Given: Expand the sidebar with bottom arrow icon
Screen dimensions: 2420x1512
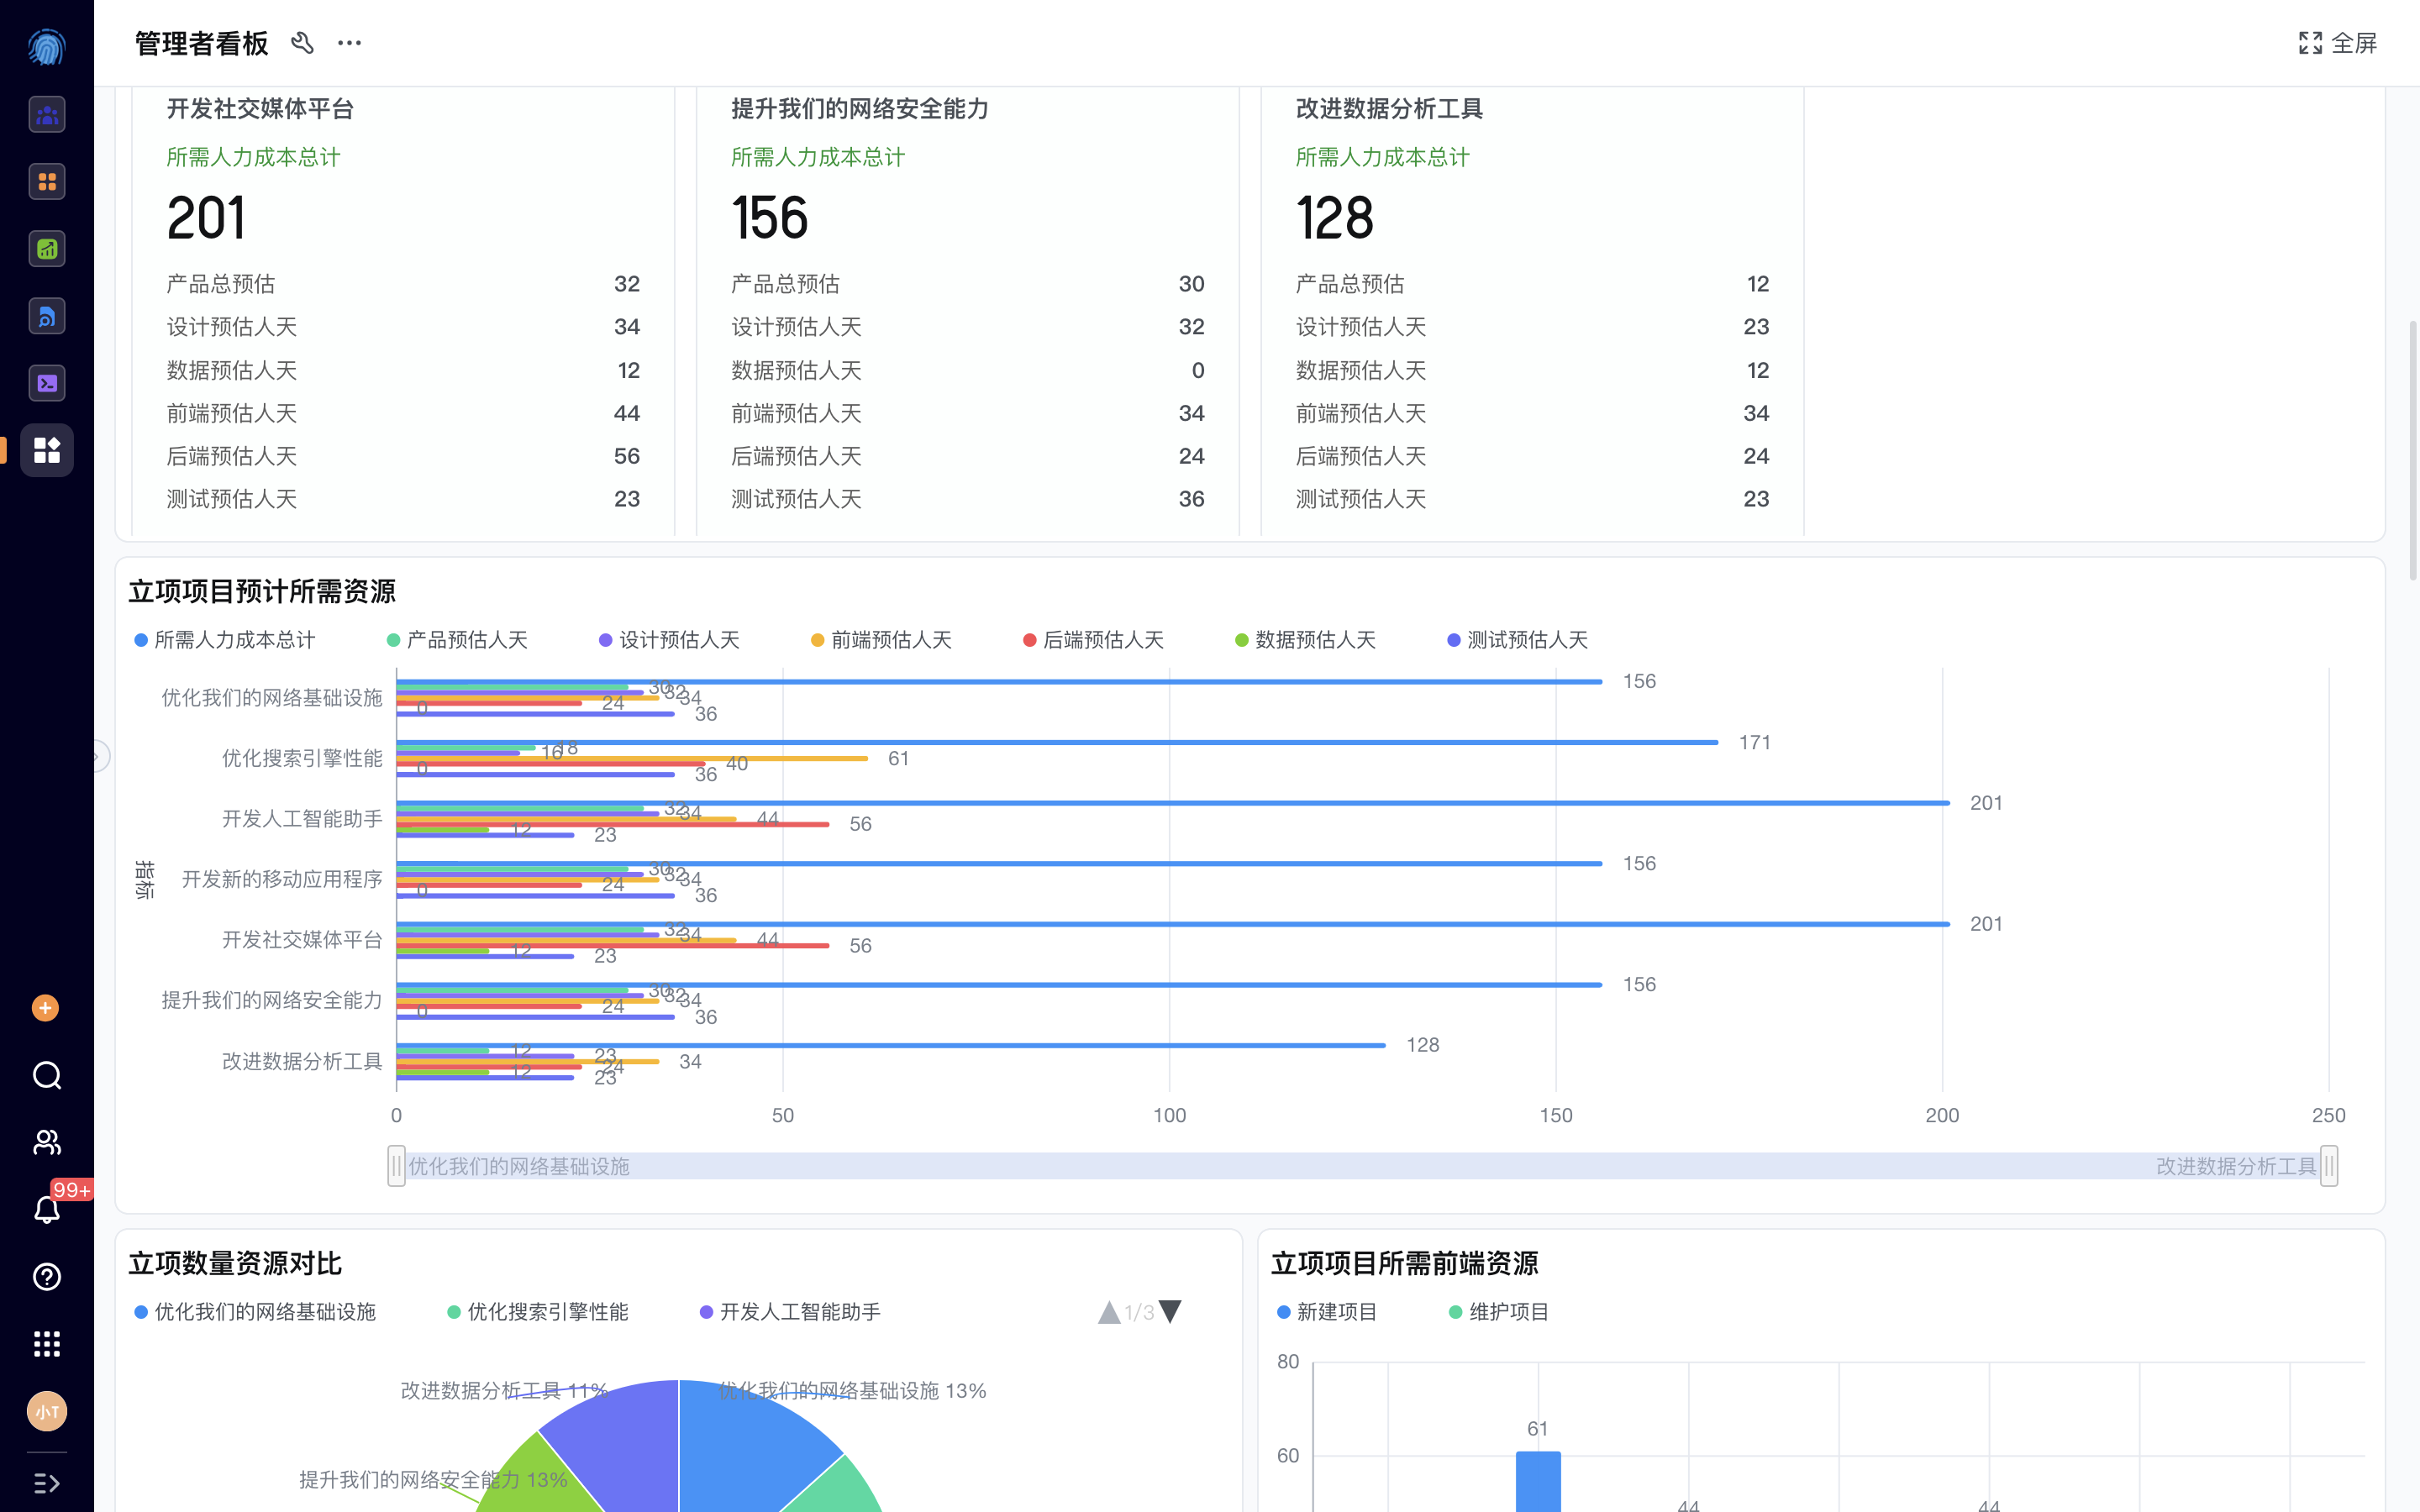Looking at the screenshot, I should 47,1483.
